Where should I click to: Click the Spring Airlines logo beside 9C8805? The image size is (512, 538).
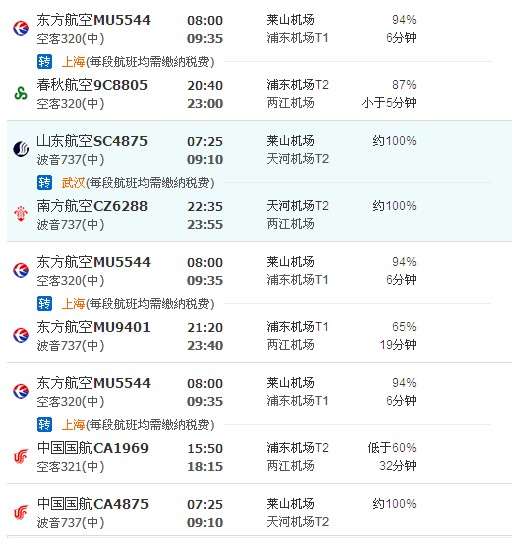tap(21, 93)
